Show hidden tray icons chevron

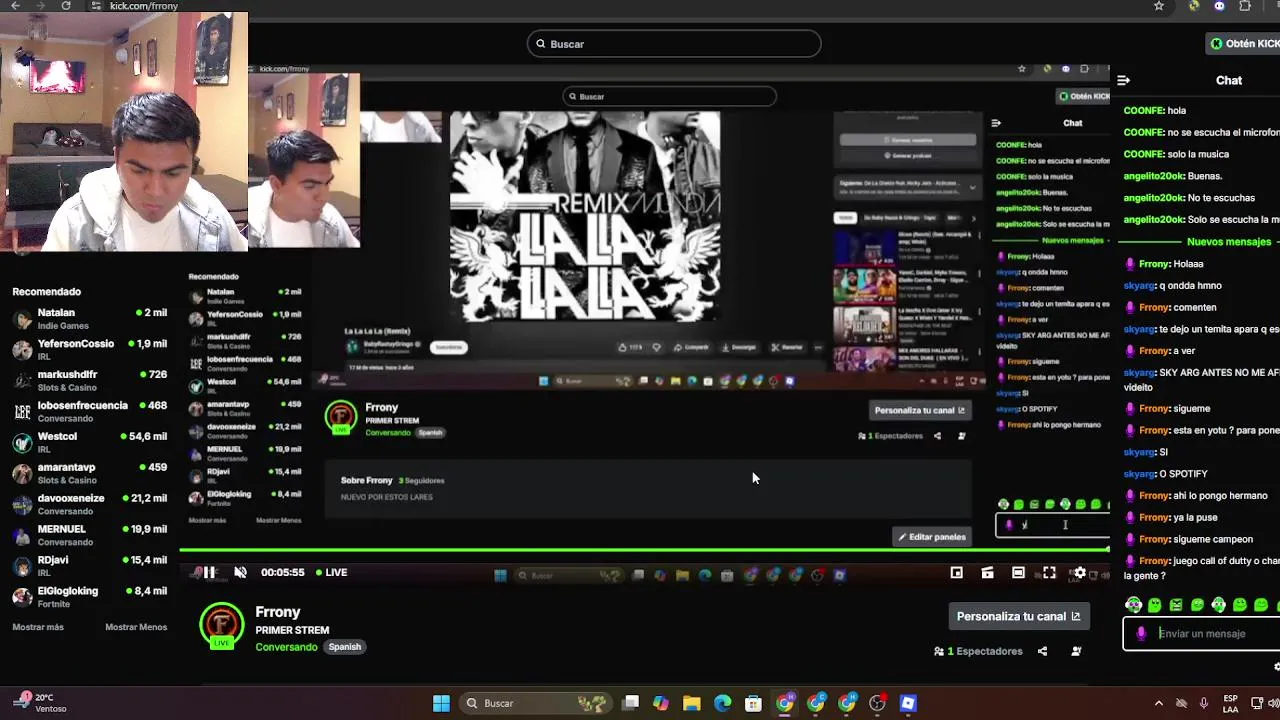(1159, 703)
